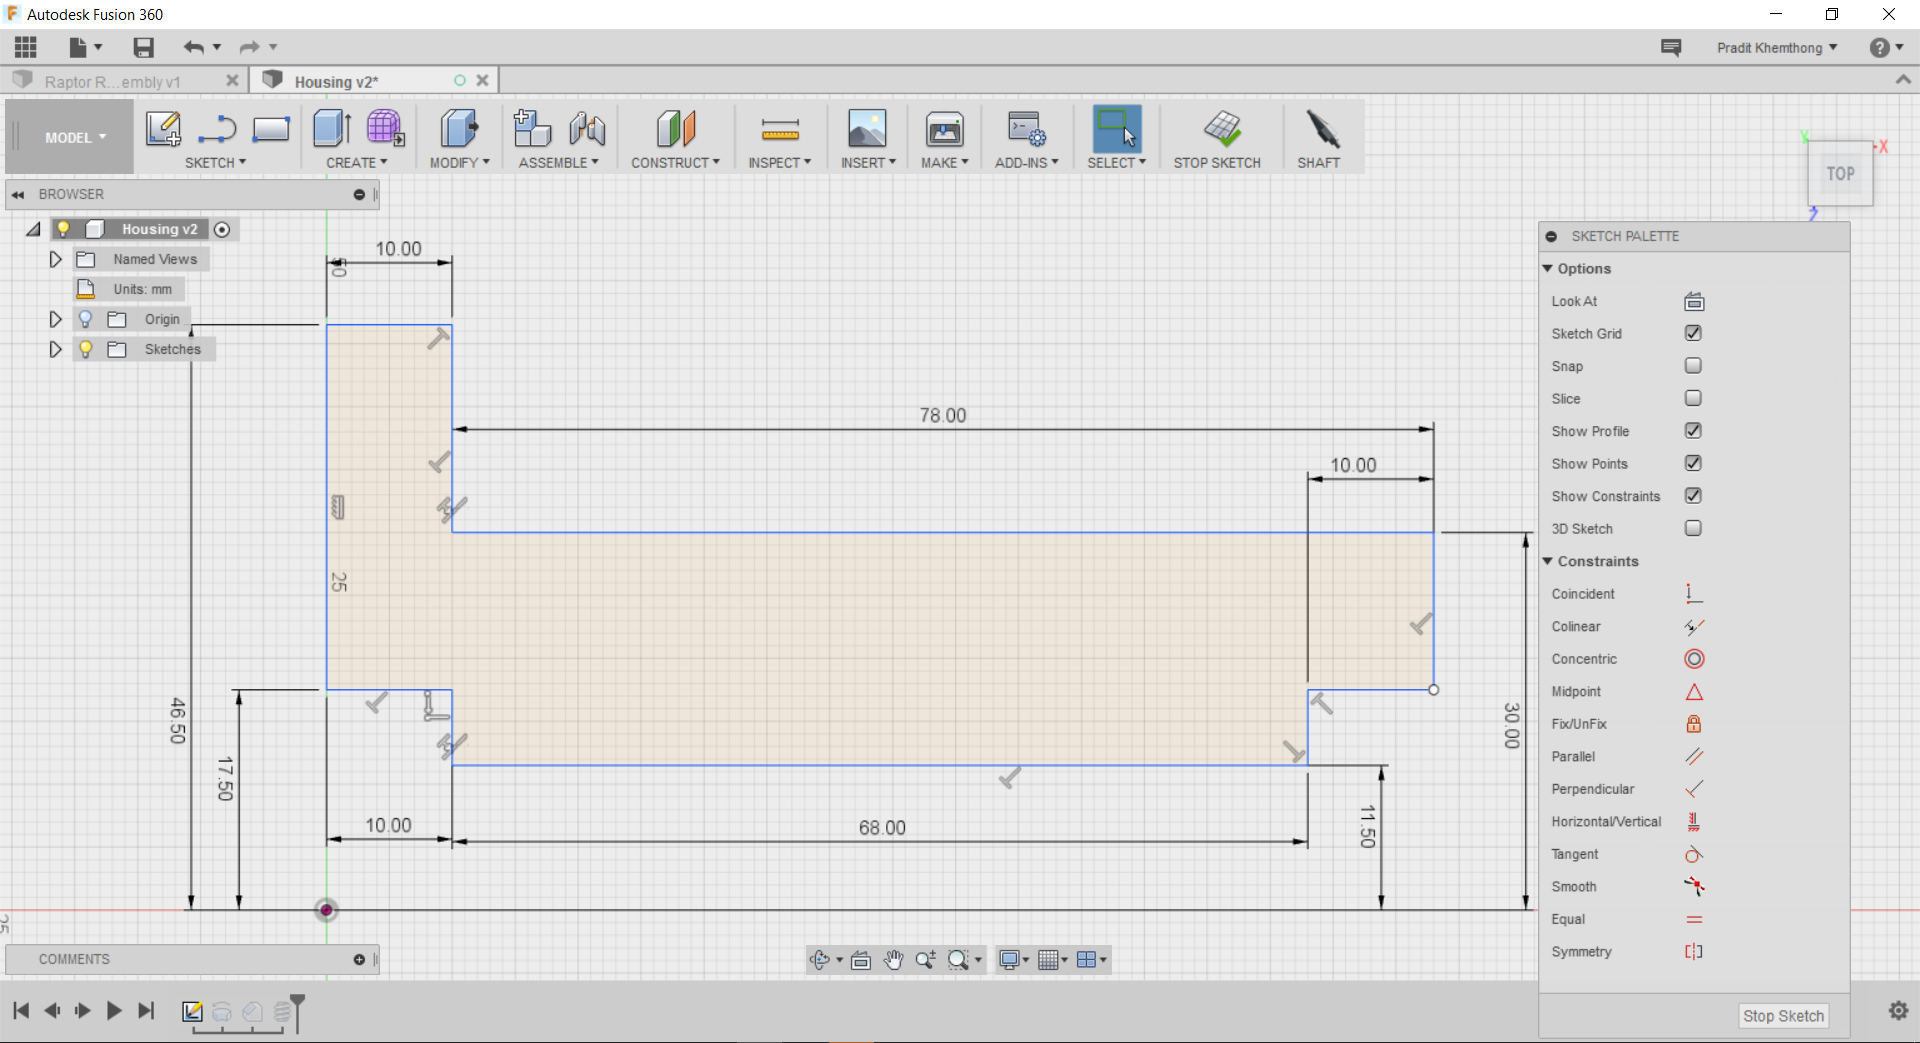
Task: Click the Look At icon in Sketch Palette
Action: point(1694,301)
